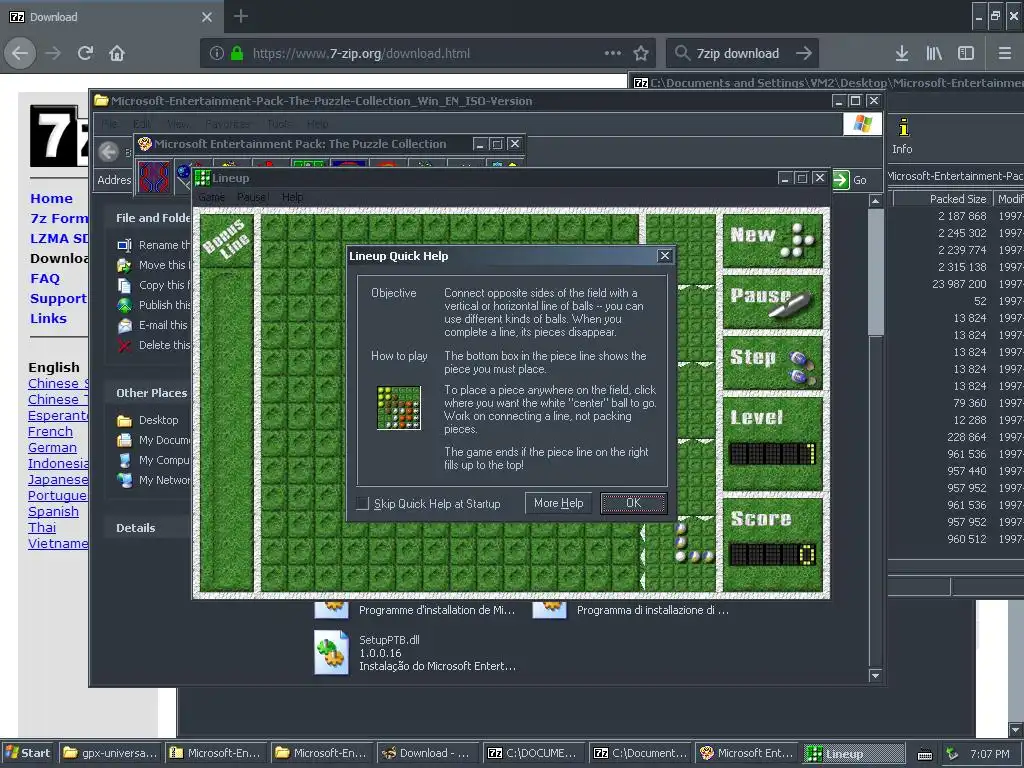Screen dimensions: 1024x768
Task: Switch to the gpx-universa taskbar item
Action: pos(110,753)
